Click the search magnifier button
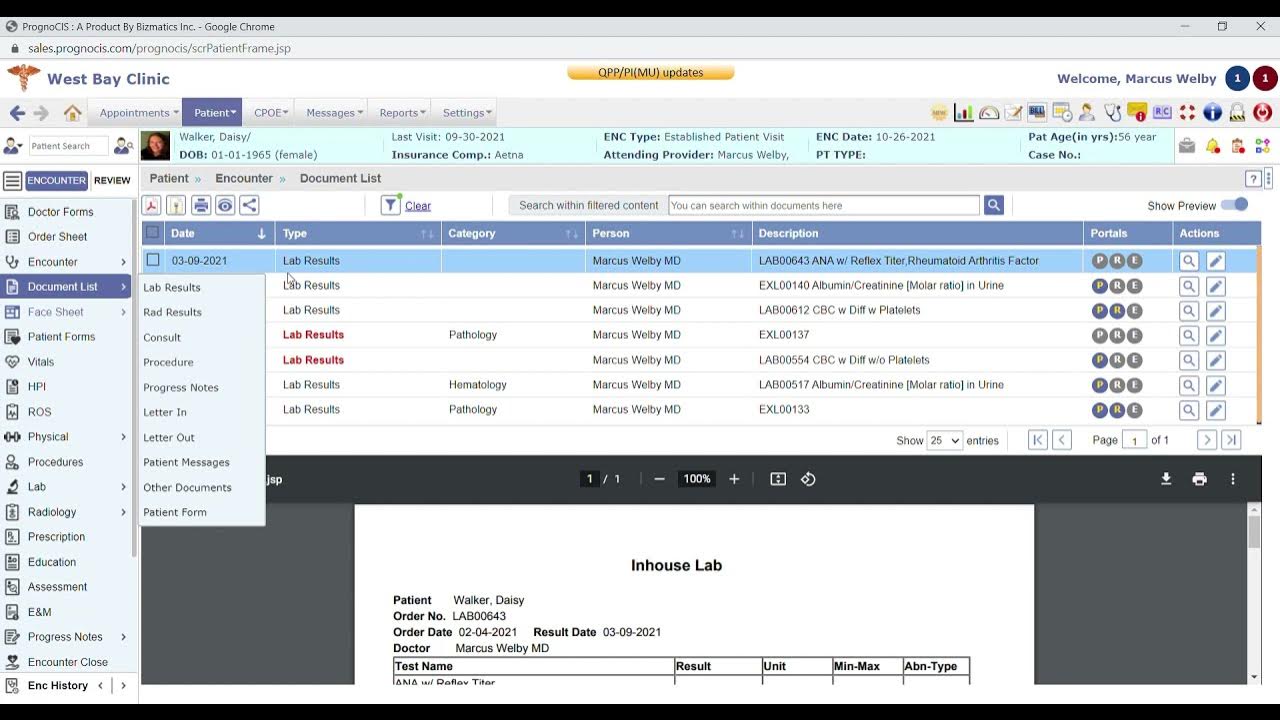This screenshot has height=720, width=1280. pyautogui.click(x=993, y=205)
